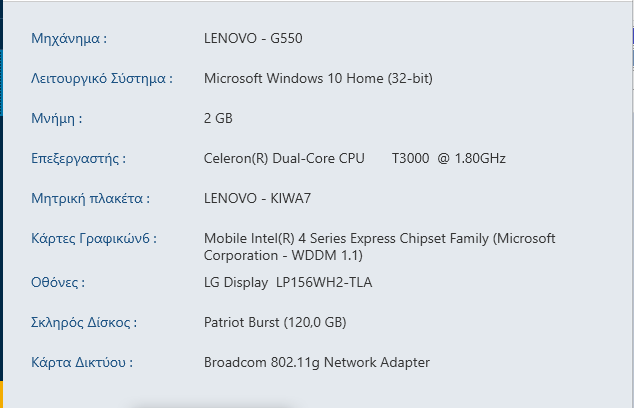This screenshot has height=408, width=634.
Task: Click the Επεξεργαστής label
Action: pyautogui.click(x=79, y=158)
